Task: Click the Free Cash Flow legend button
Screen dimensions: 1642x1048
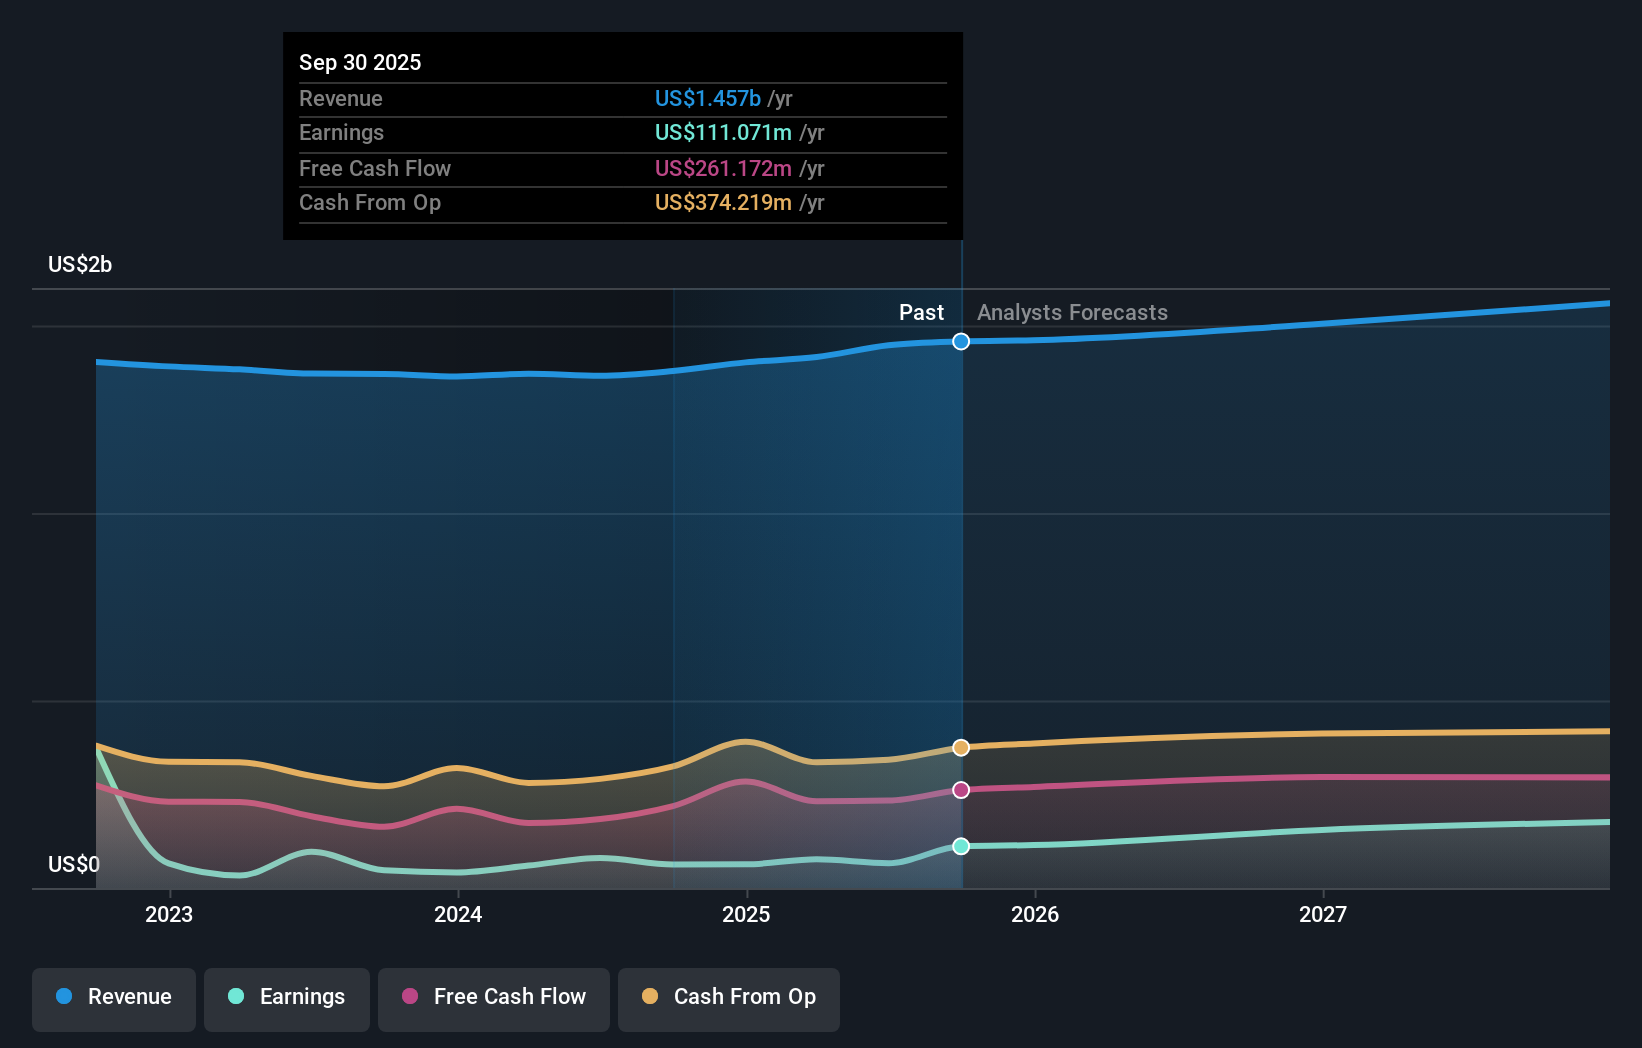Action: [493, 997]
